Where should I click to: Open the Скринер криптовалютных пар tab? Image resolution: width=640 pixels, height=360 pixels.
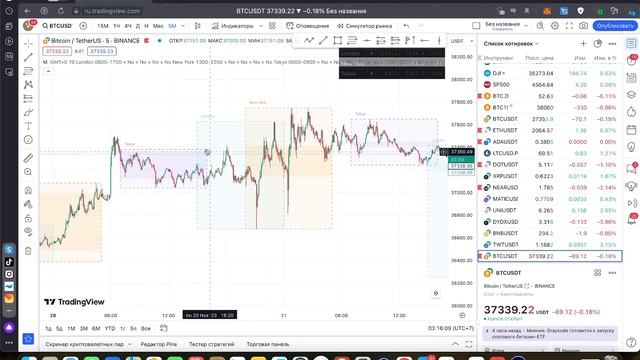[84, 344]
